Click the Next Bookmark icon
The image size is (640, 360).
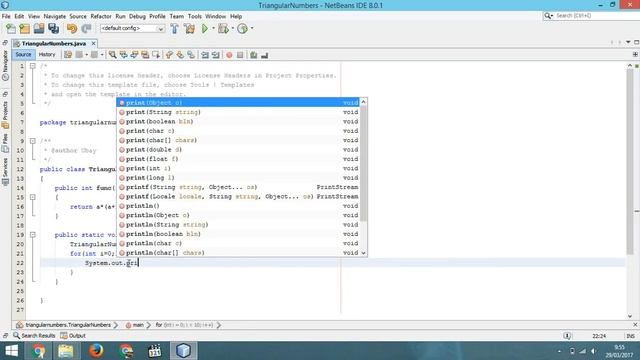180,55
